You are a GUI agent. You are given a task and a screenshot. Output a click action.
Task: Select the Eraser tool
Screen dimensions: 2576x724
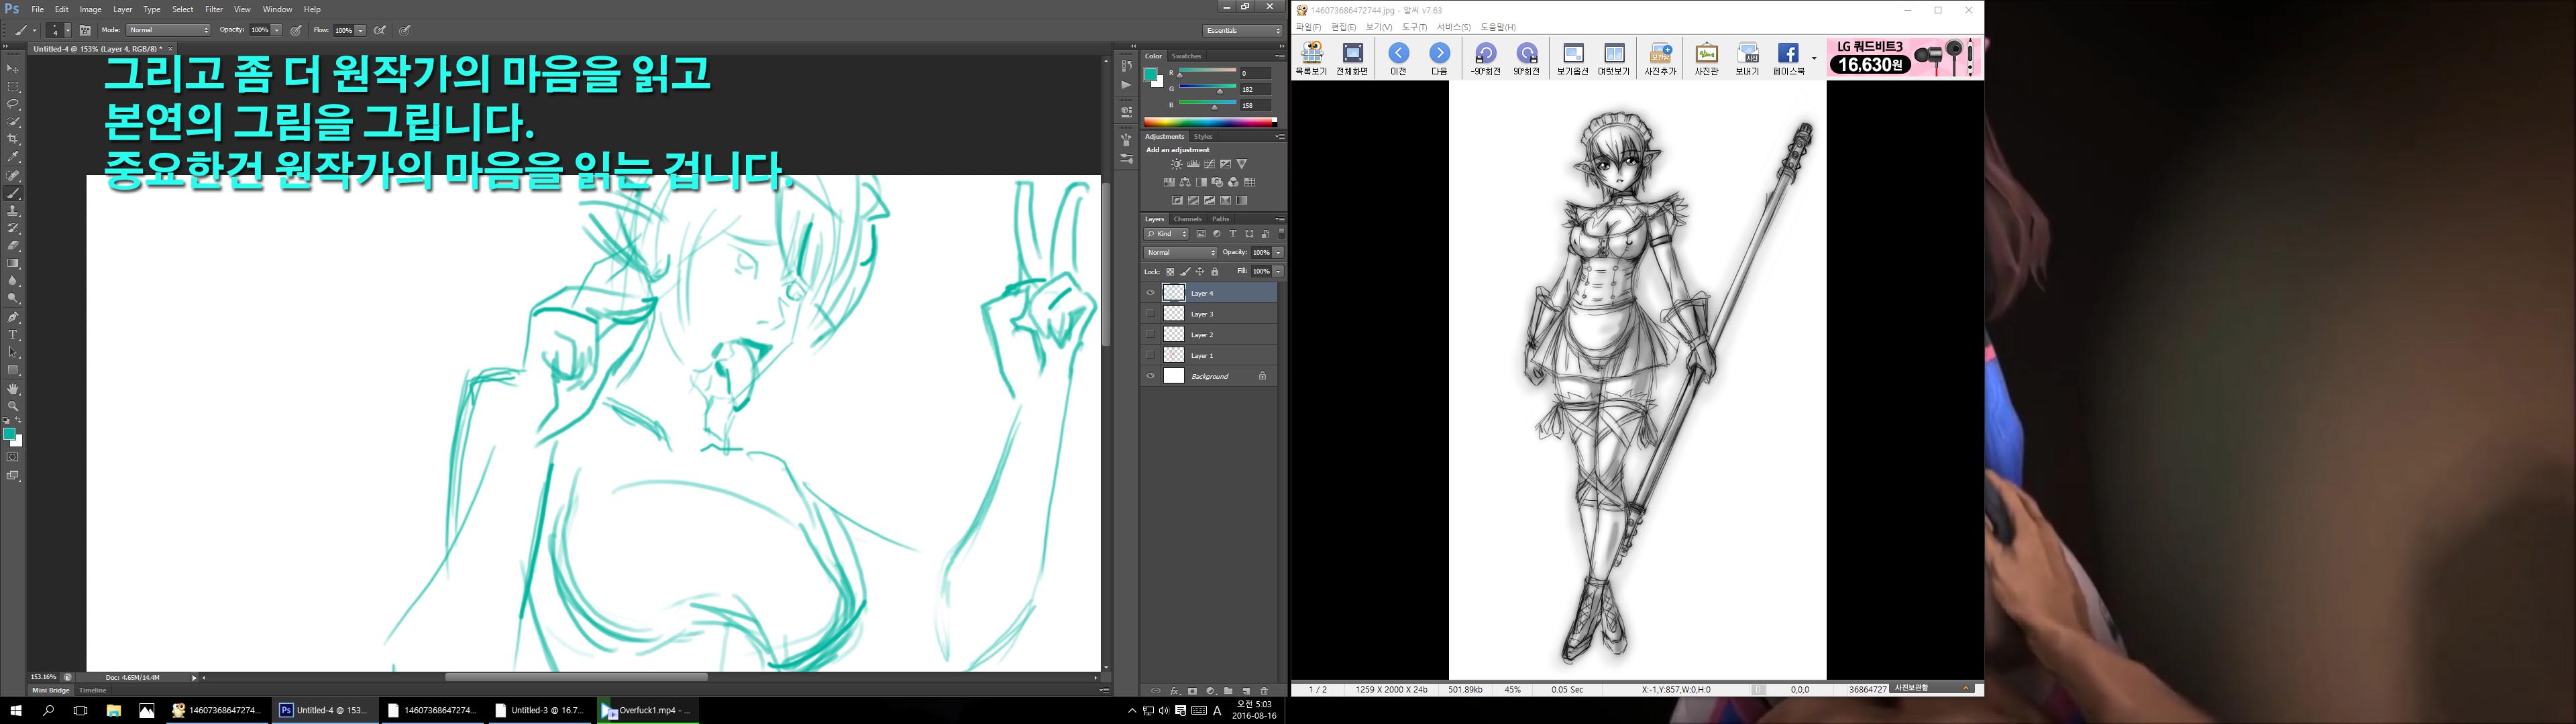(x=13, y=246)
